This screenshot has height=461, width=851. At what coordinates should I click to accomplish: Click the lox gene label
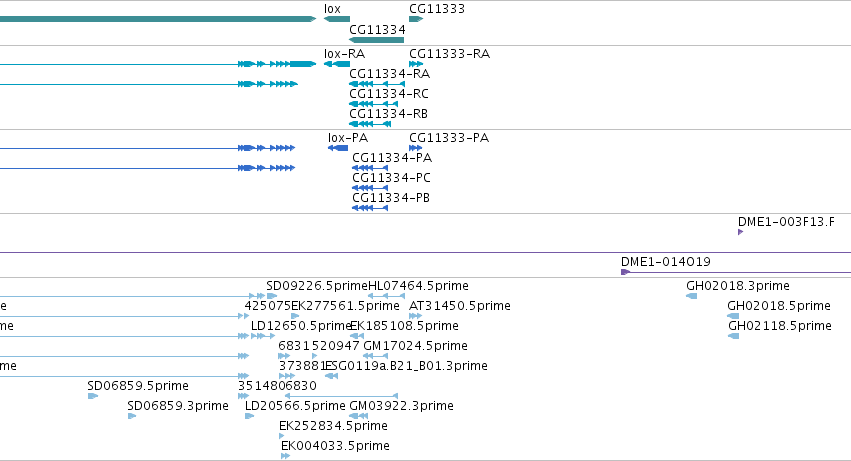click(332, 9)
